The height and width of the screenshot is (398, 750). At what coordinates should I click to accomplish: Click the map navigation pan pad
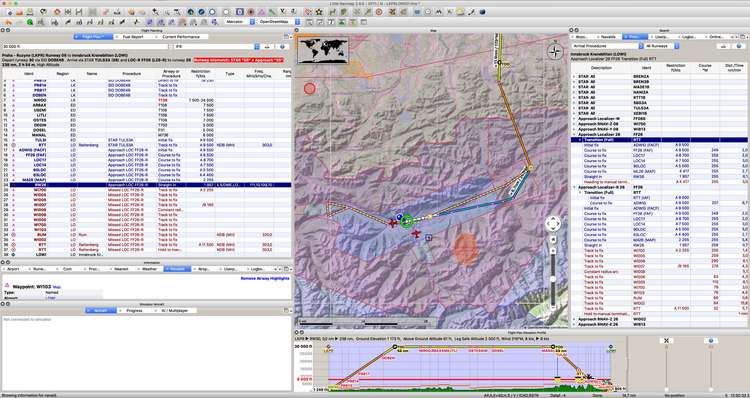[552, 223]
